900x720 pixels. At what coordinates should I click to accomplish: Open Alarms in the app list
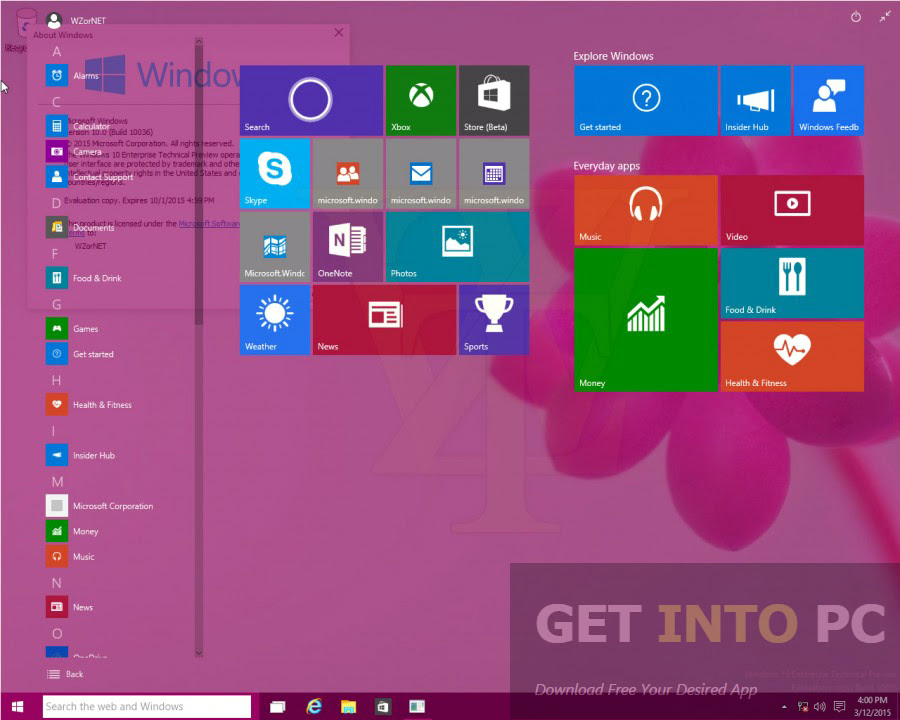[x=72, y=76]
